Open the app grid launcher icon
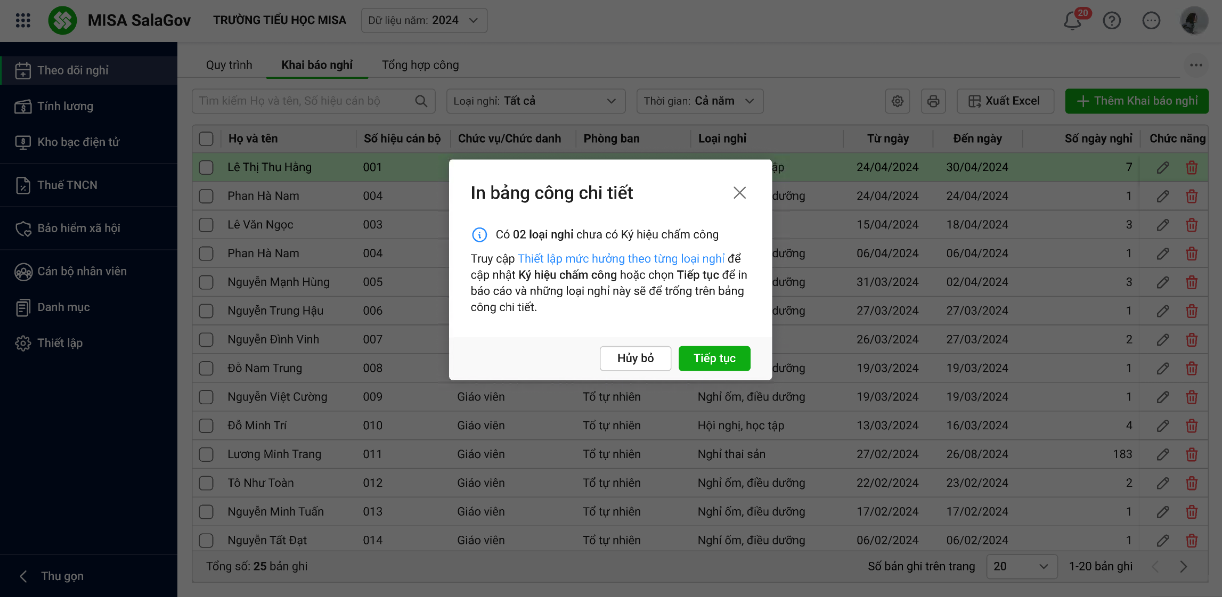 point(23,20)
